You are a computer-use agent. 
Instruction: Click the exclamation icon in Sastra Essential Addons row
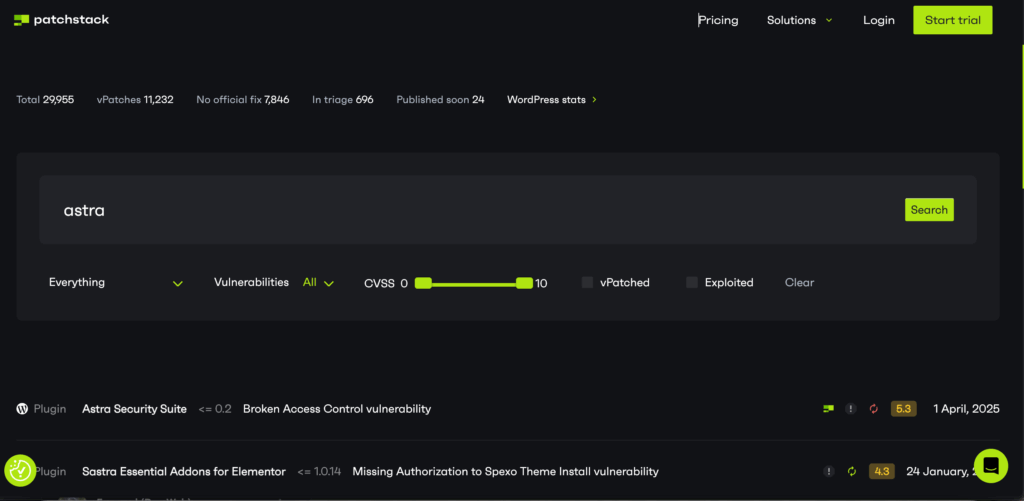click(829, 471)
